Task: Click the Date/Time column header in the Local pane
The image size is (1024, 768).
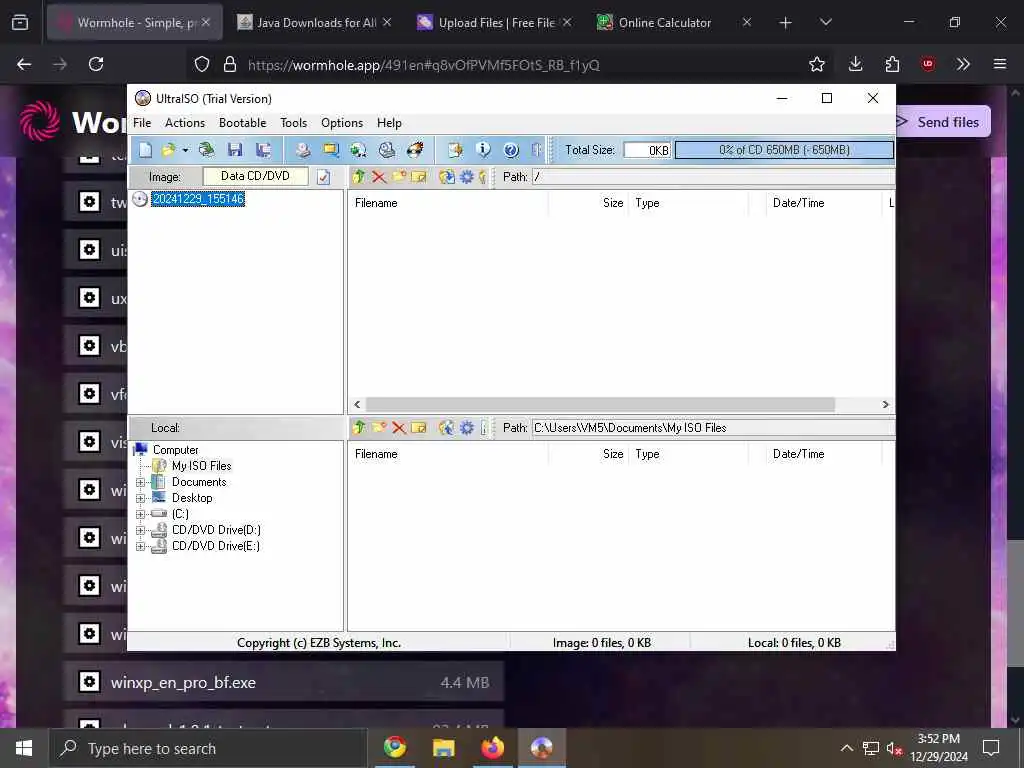Action: 824,454
